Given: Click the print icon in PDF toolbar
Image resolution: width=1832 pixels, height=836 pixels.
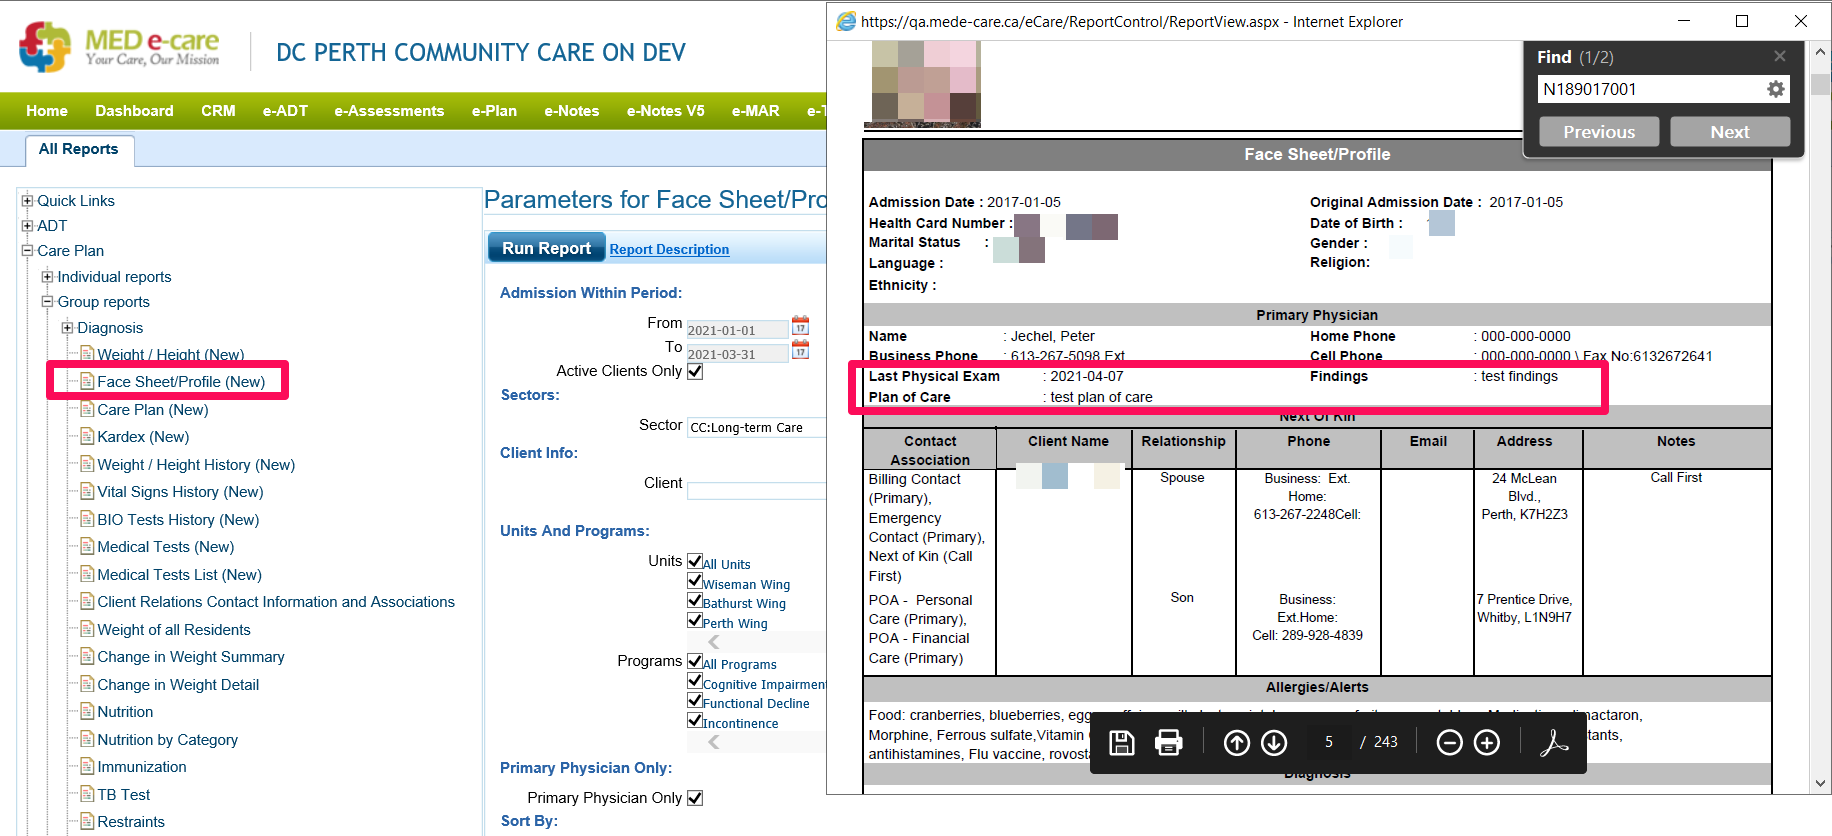Looking at the screenshot, I should coord(1168,742).
